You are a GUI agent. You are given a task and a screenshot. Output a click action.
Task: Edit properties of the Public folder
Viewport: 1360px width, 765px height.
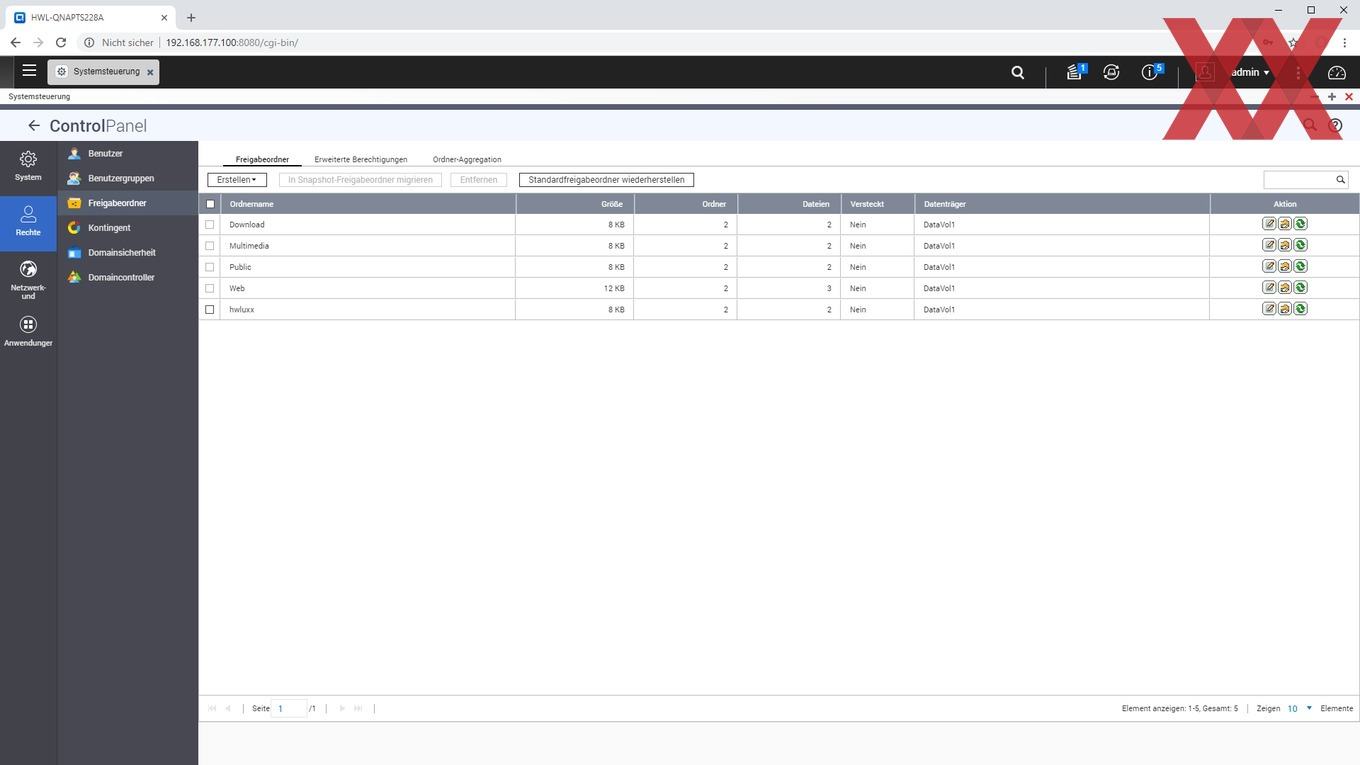coord(1269,266)
